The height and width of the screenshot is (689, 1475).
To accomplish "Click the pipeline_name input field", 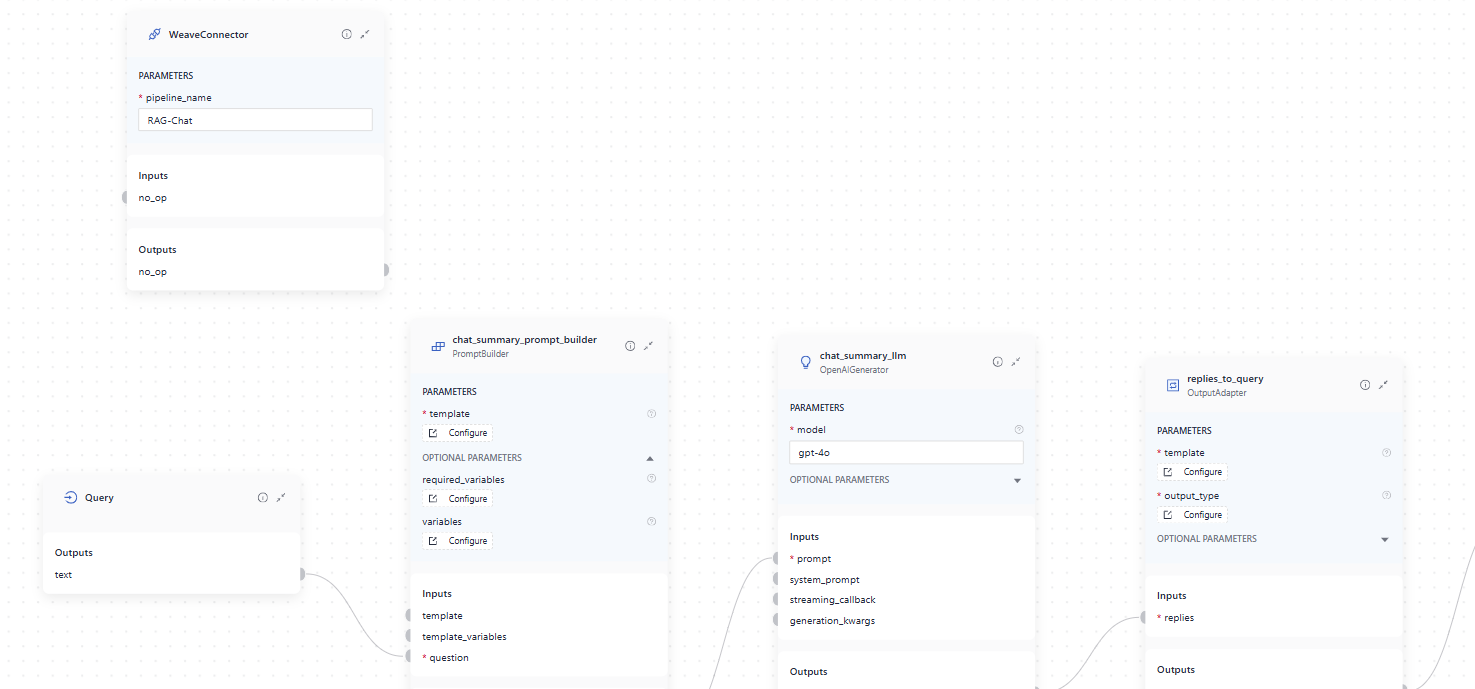I will click(255, 120).
